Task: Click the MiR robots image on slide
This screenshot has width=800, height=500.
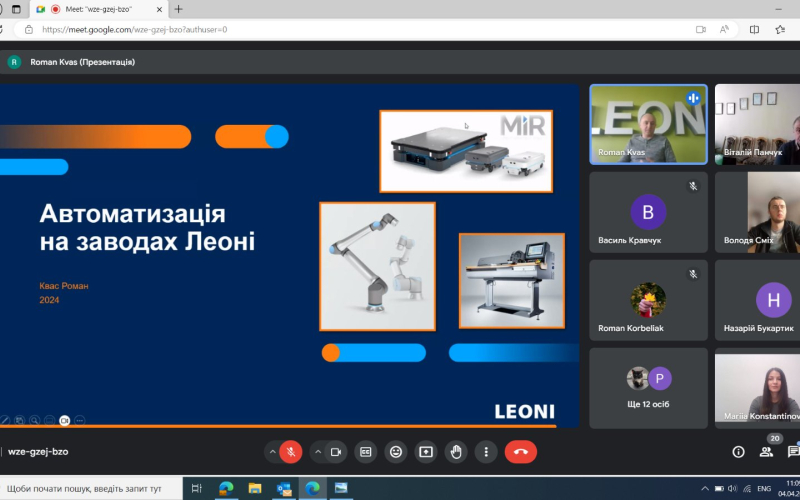Action: [466, 151]
